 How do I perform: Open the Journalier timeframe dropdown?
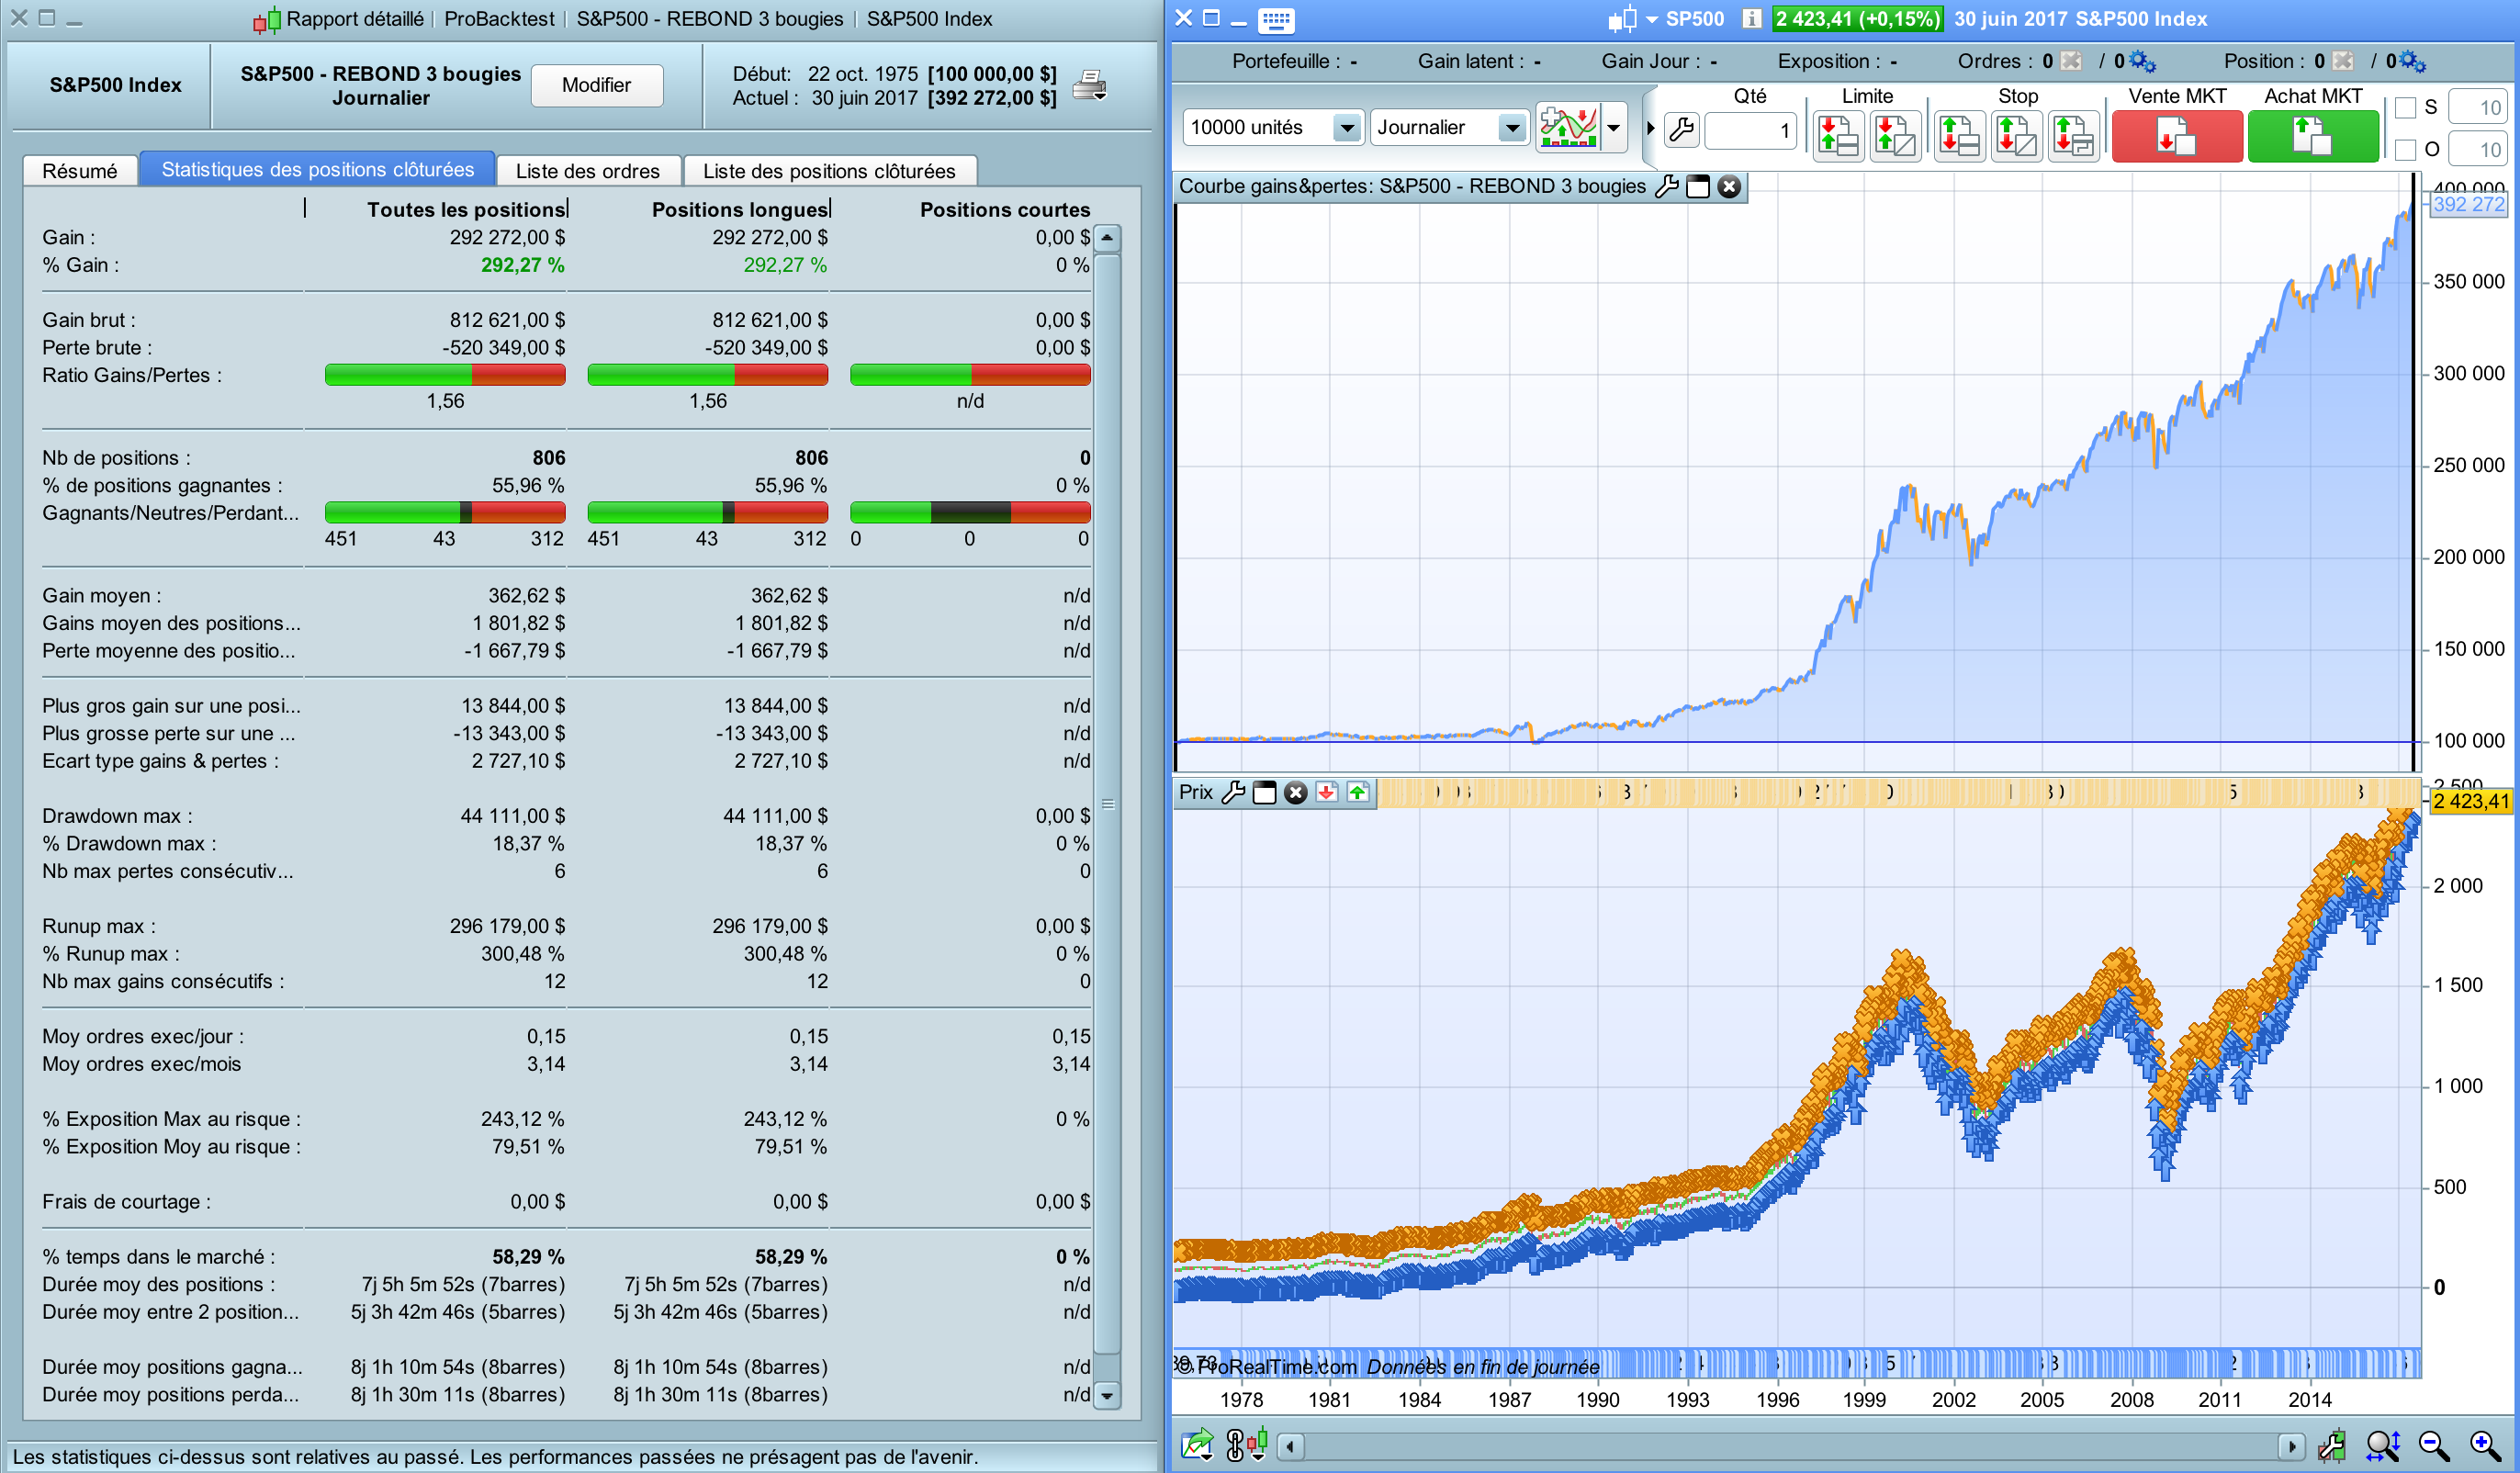(x=1512, y=128)
